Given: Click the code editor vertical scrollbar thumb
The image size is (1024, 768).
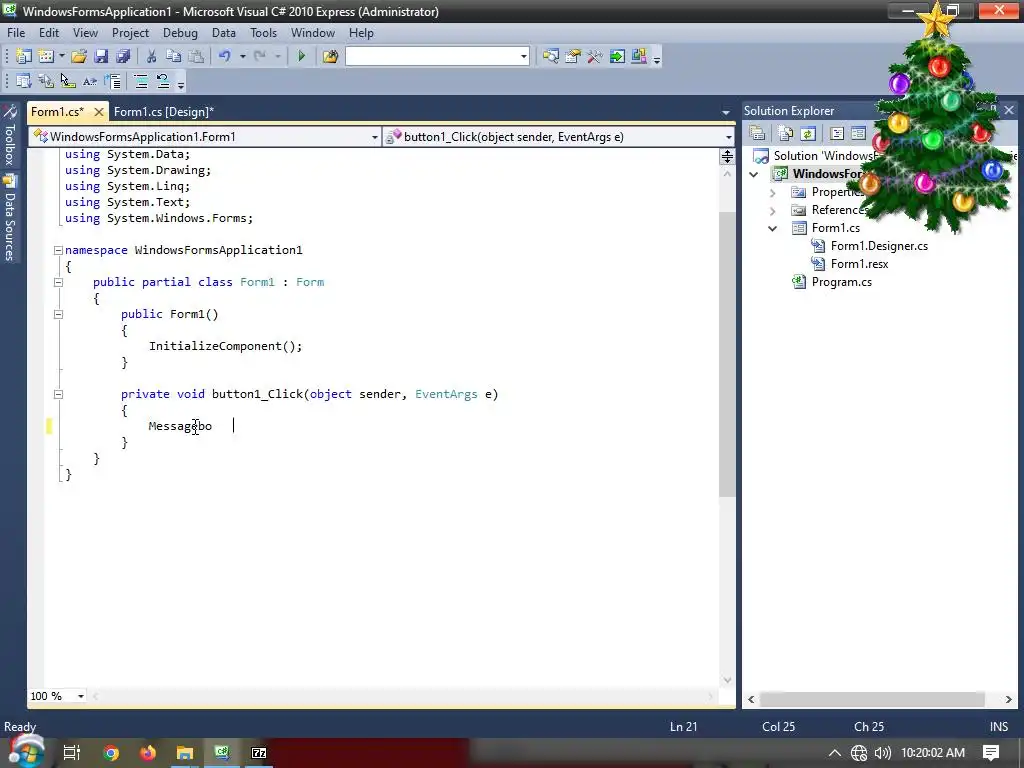Looking at the screenshot, I should [727, 355].
